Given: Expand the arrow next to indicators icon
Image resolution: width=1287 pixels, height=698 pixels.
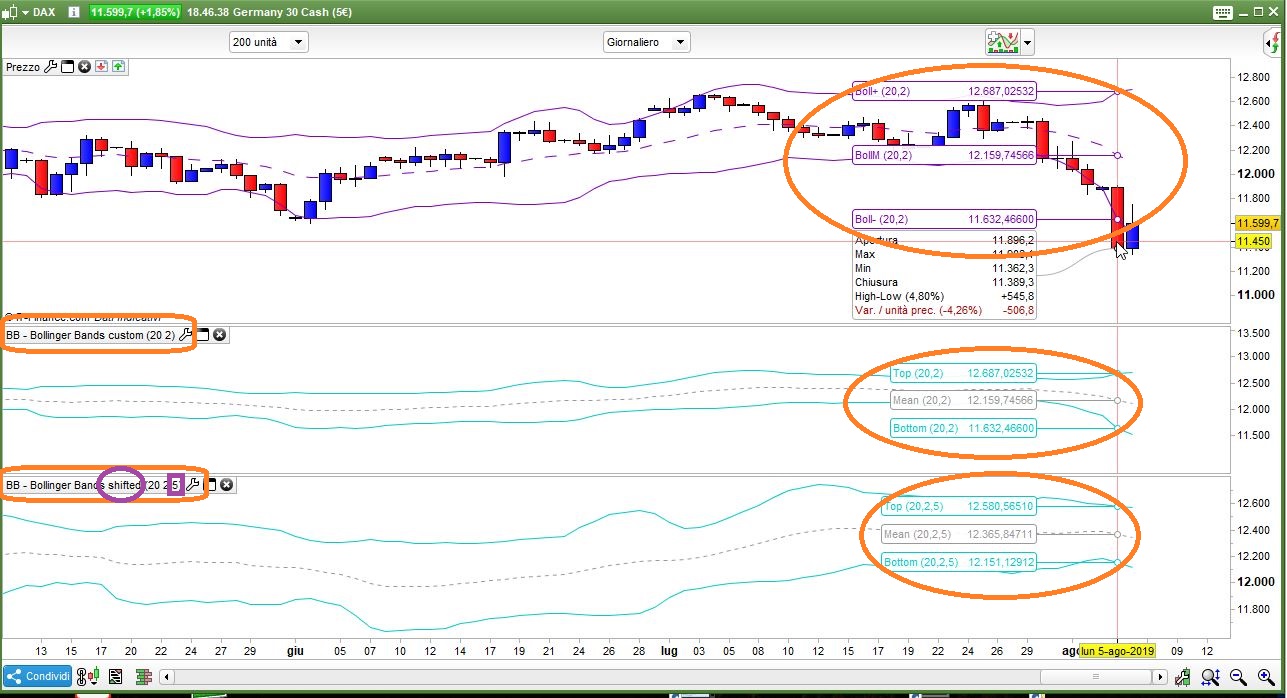Looking at the screenshot, I should tap(1028, 43).
